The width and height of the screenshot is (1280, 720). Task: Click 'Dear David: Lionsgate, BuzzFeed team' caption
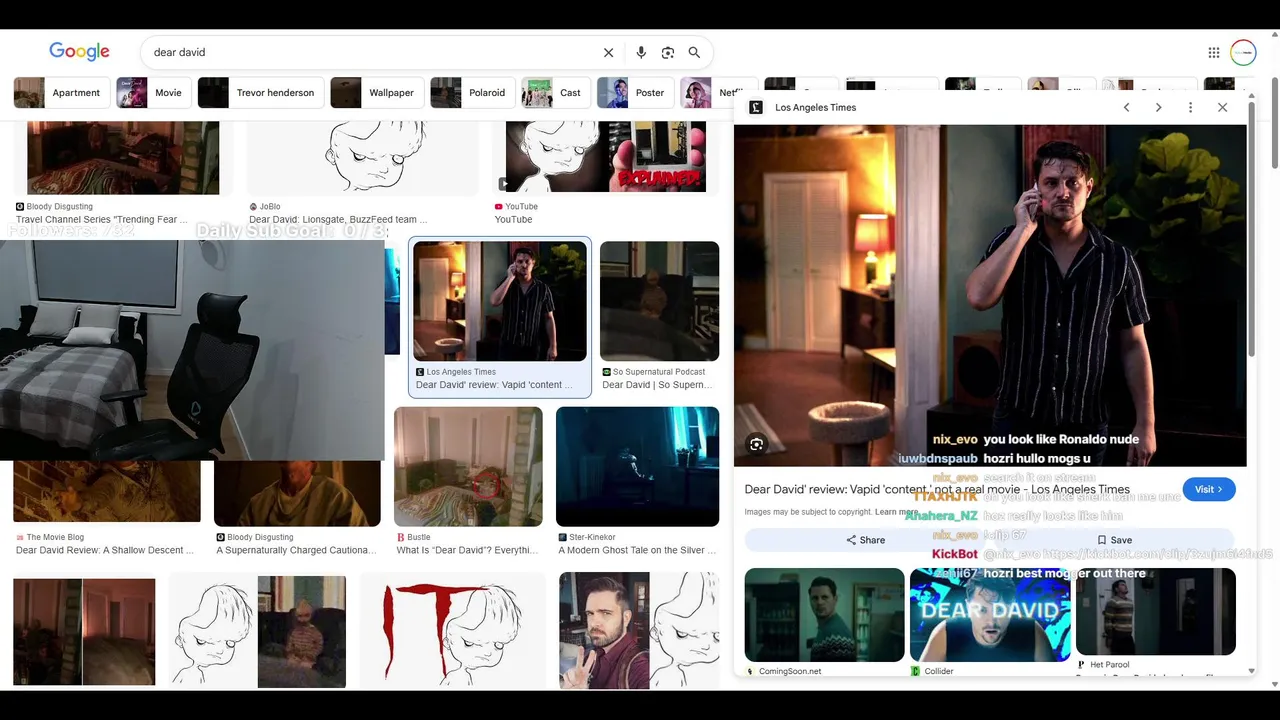(338, 219)
